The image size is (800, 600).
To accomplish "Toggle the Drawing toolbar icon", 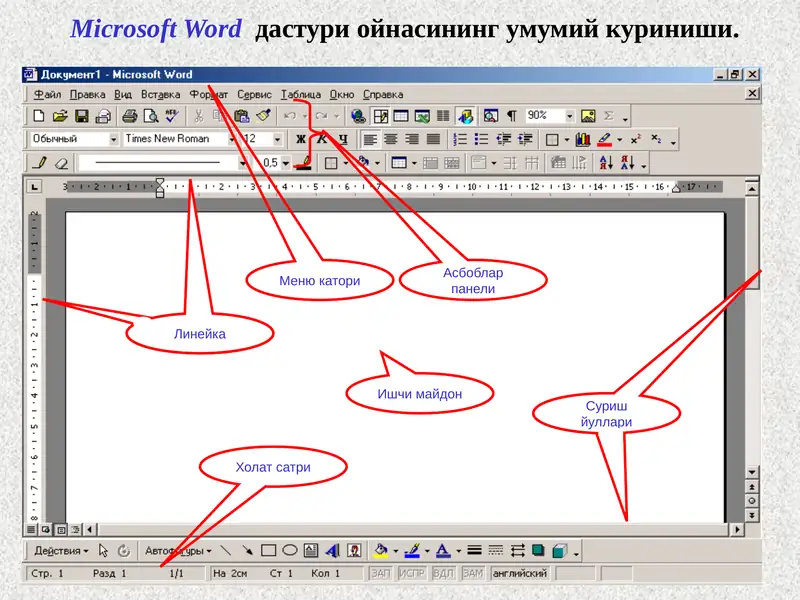I will pos(465,116).
